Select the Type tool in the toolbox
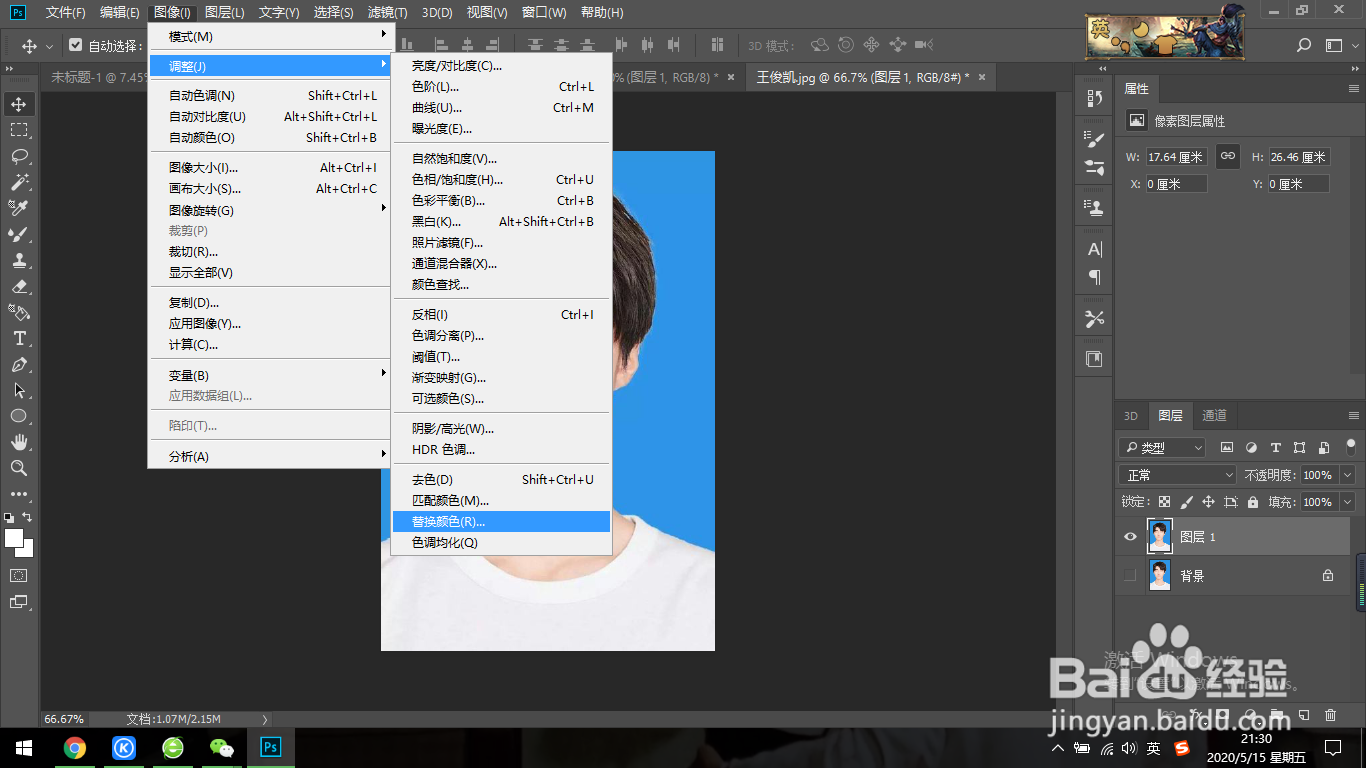 tap(19, 338)
